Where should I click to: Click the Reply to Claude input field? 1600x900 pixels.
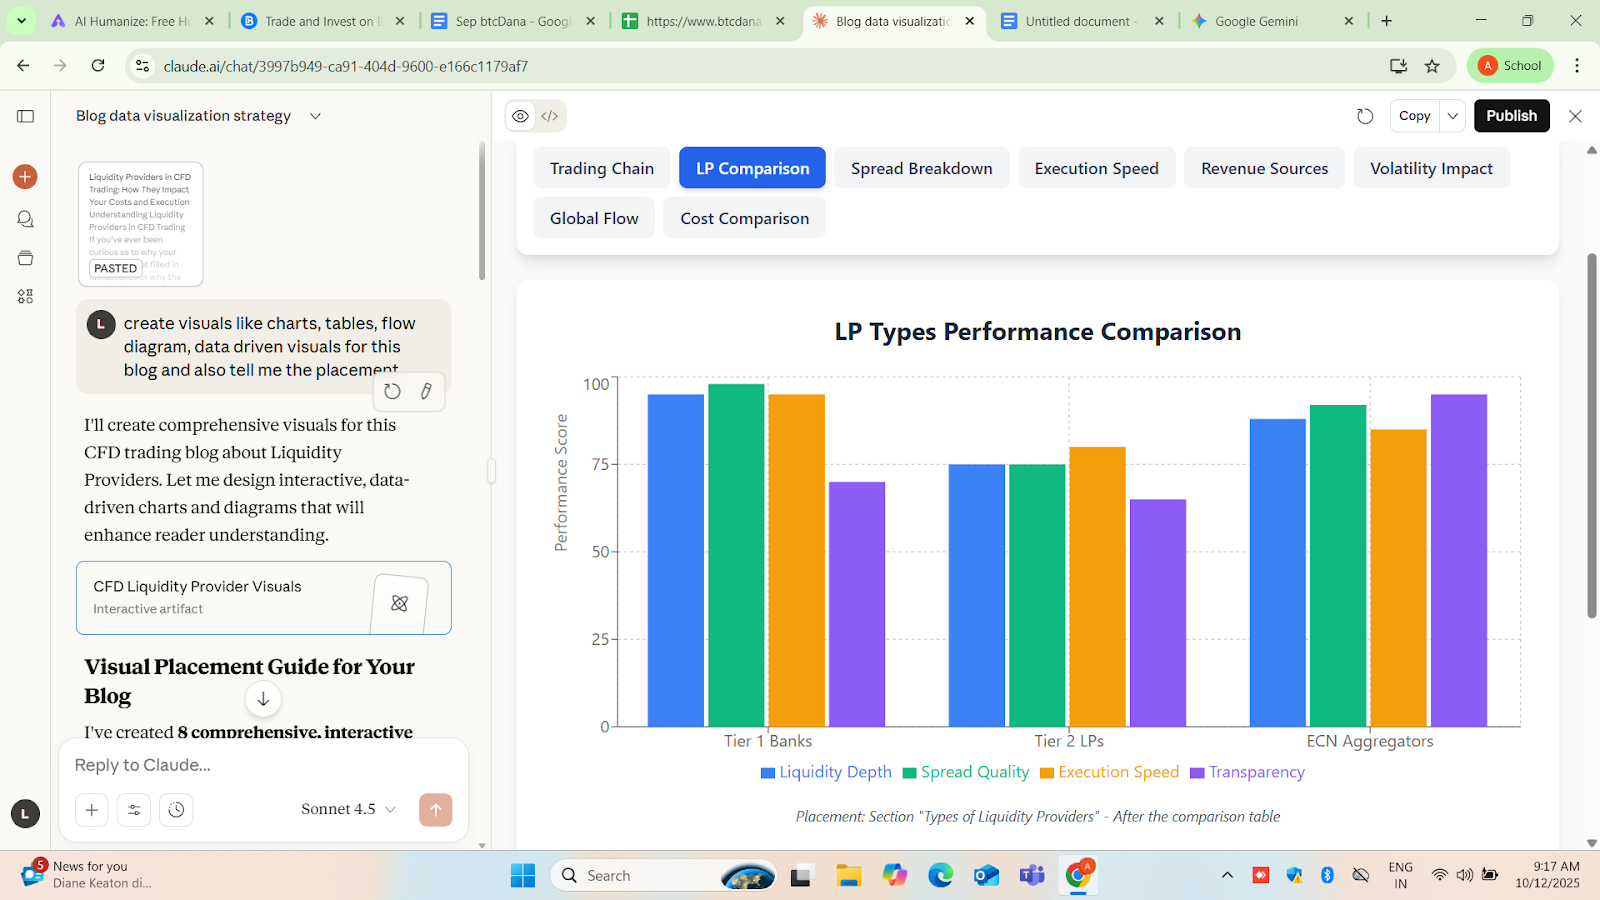click(x=260, y=765)
